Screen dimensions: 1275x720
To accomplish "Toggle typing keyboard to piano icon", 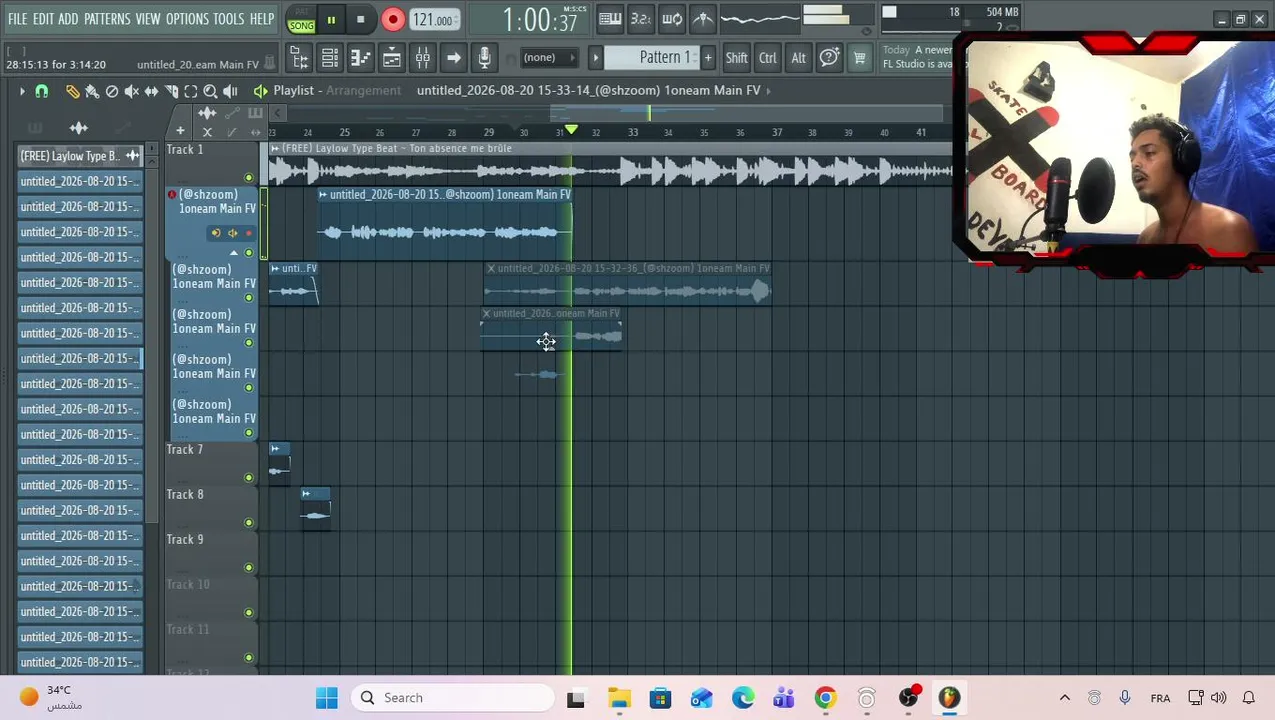I will [609, 19].
